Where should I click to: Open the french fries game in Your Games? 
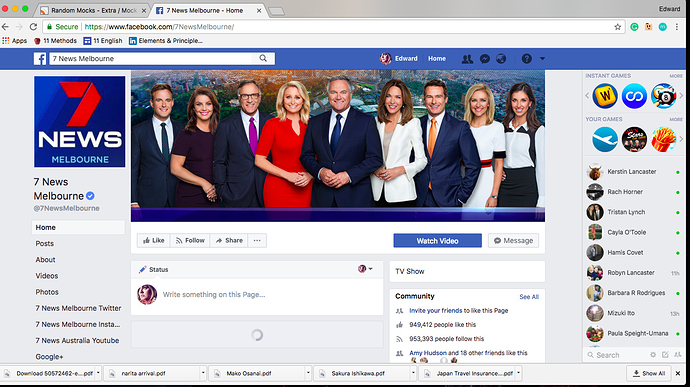(x=664, y=139)
